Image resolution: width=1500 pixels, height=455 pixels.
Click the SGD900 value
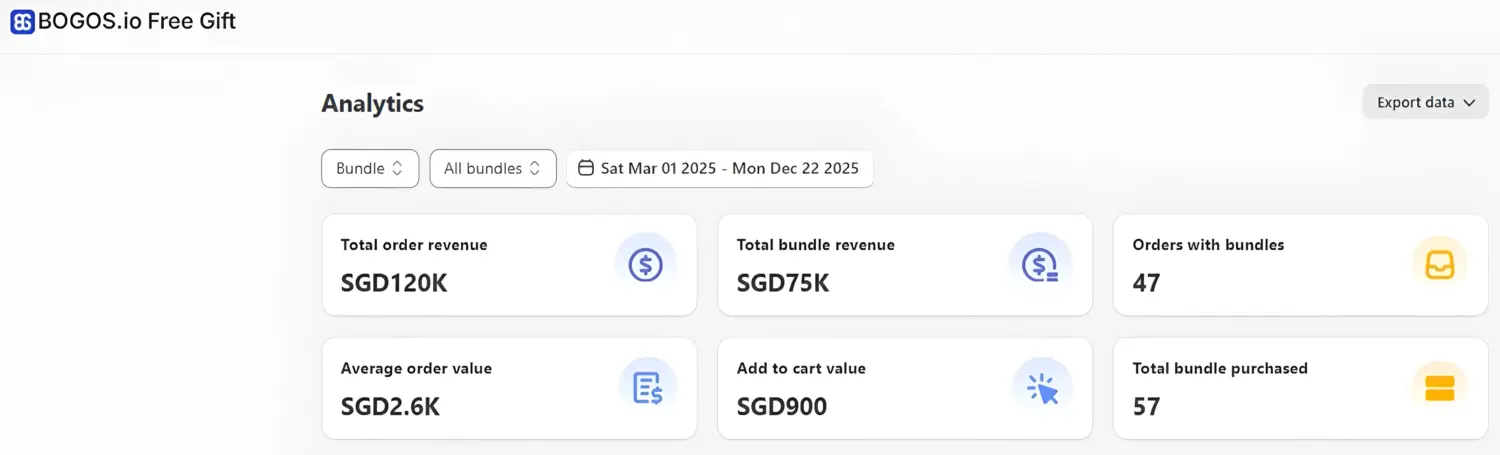[782, 407]
